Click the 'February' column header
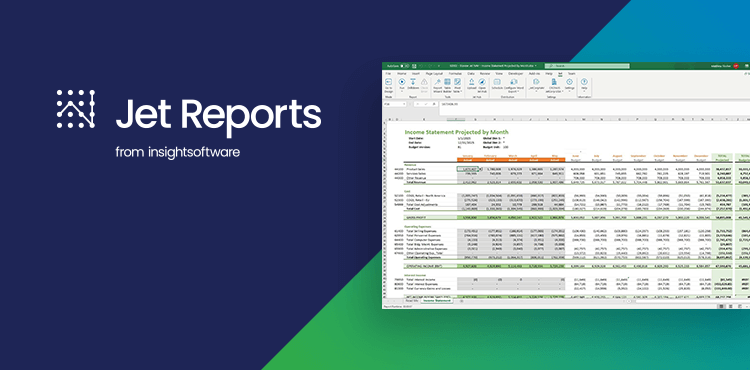 (489, 156)
